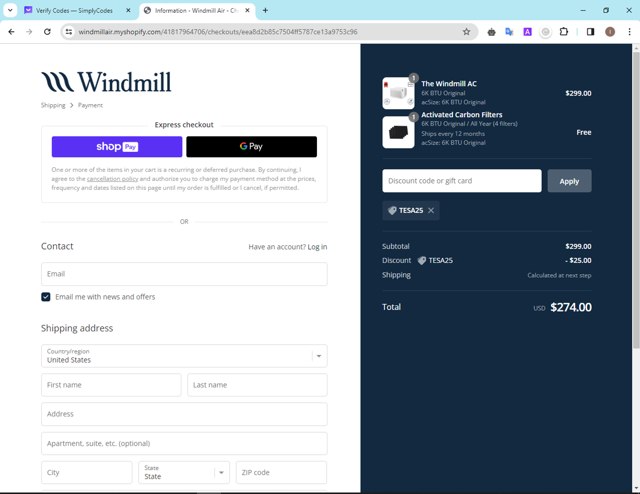
Task: Focus Discount code or gift card field
Action: click(x=462, y=181)
